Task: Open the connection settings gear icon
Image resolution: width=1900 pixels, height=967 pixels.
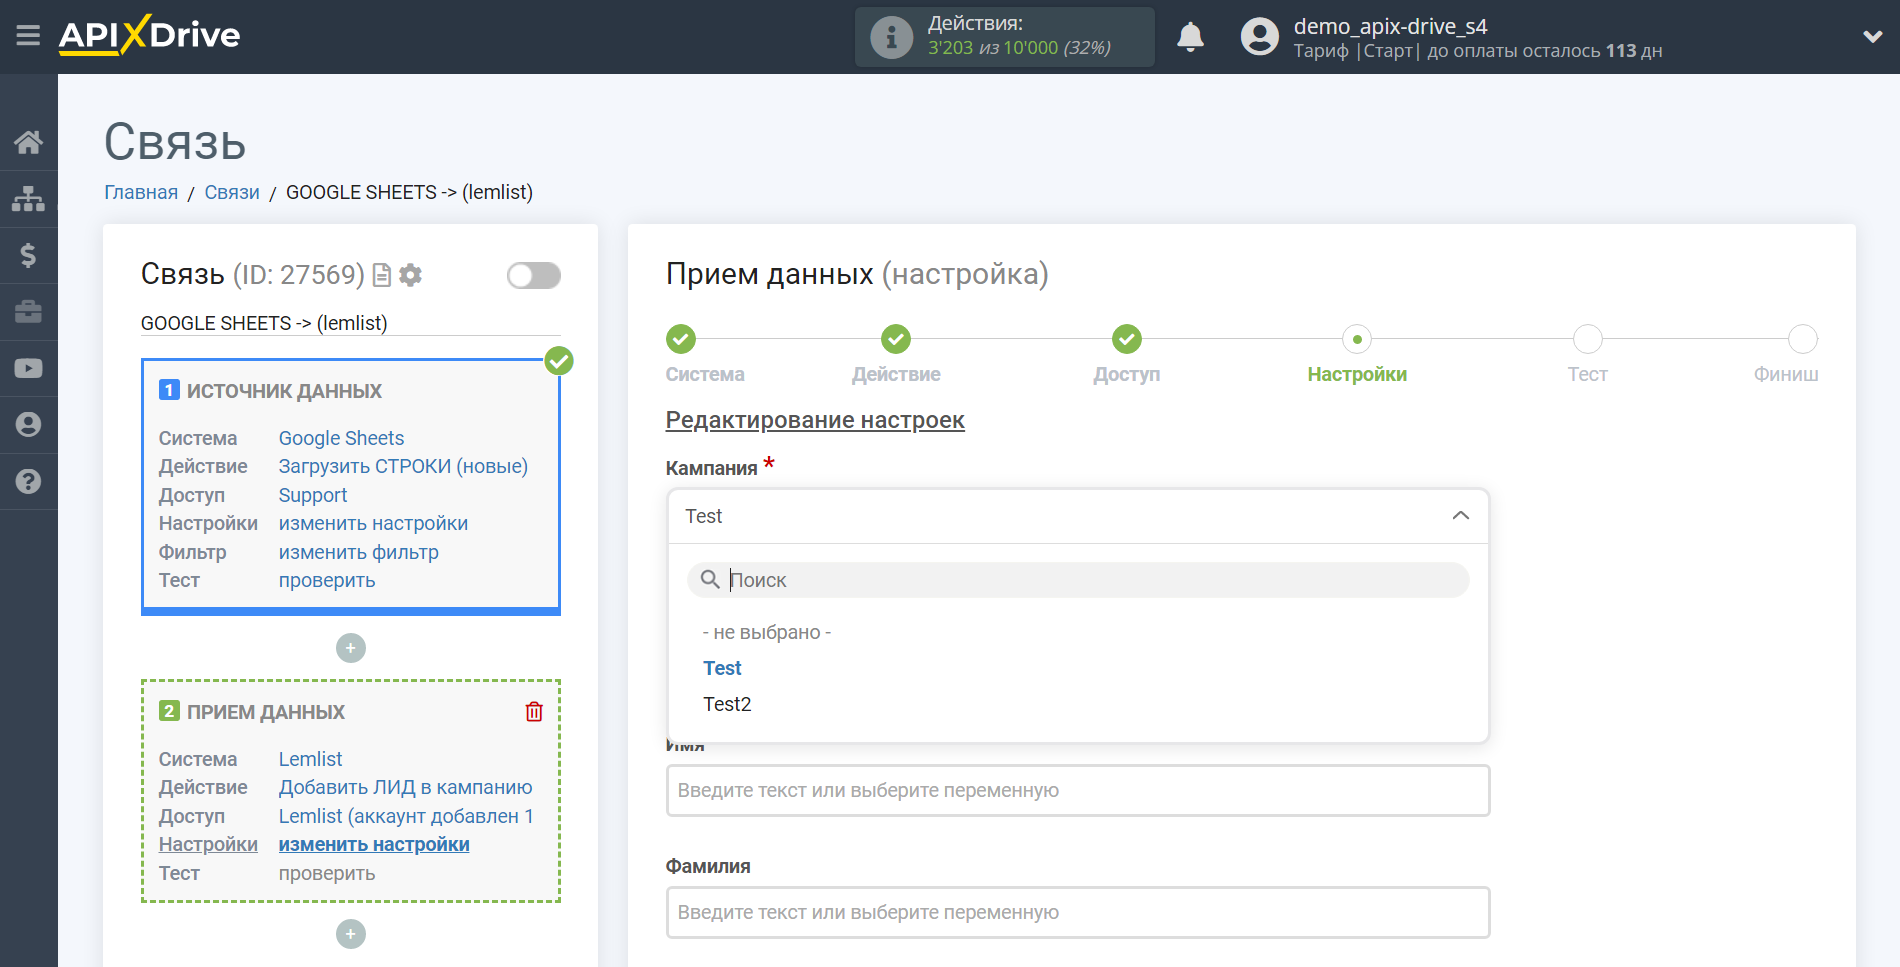Action: [410, 275]
